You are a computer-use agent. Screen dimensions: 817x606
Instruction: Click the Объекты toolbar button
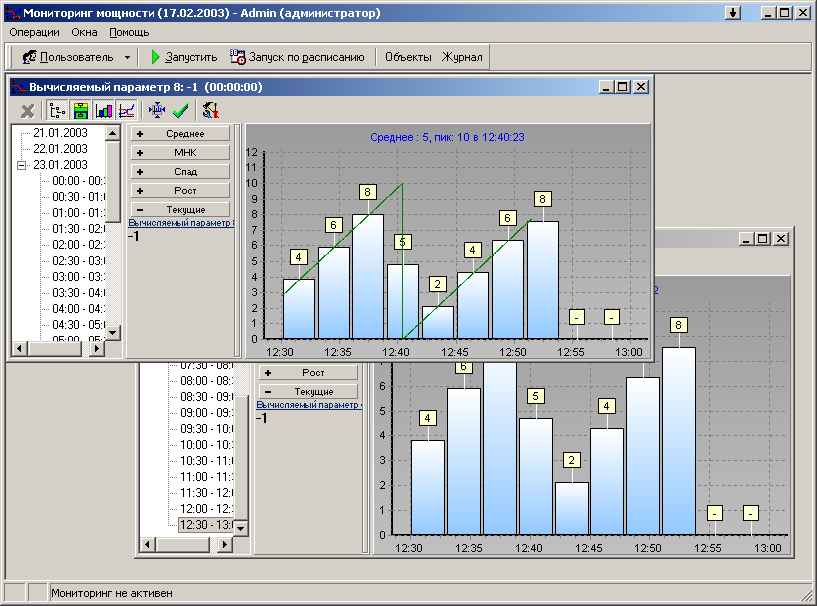408,57
